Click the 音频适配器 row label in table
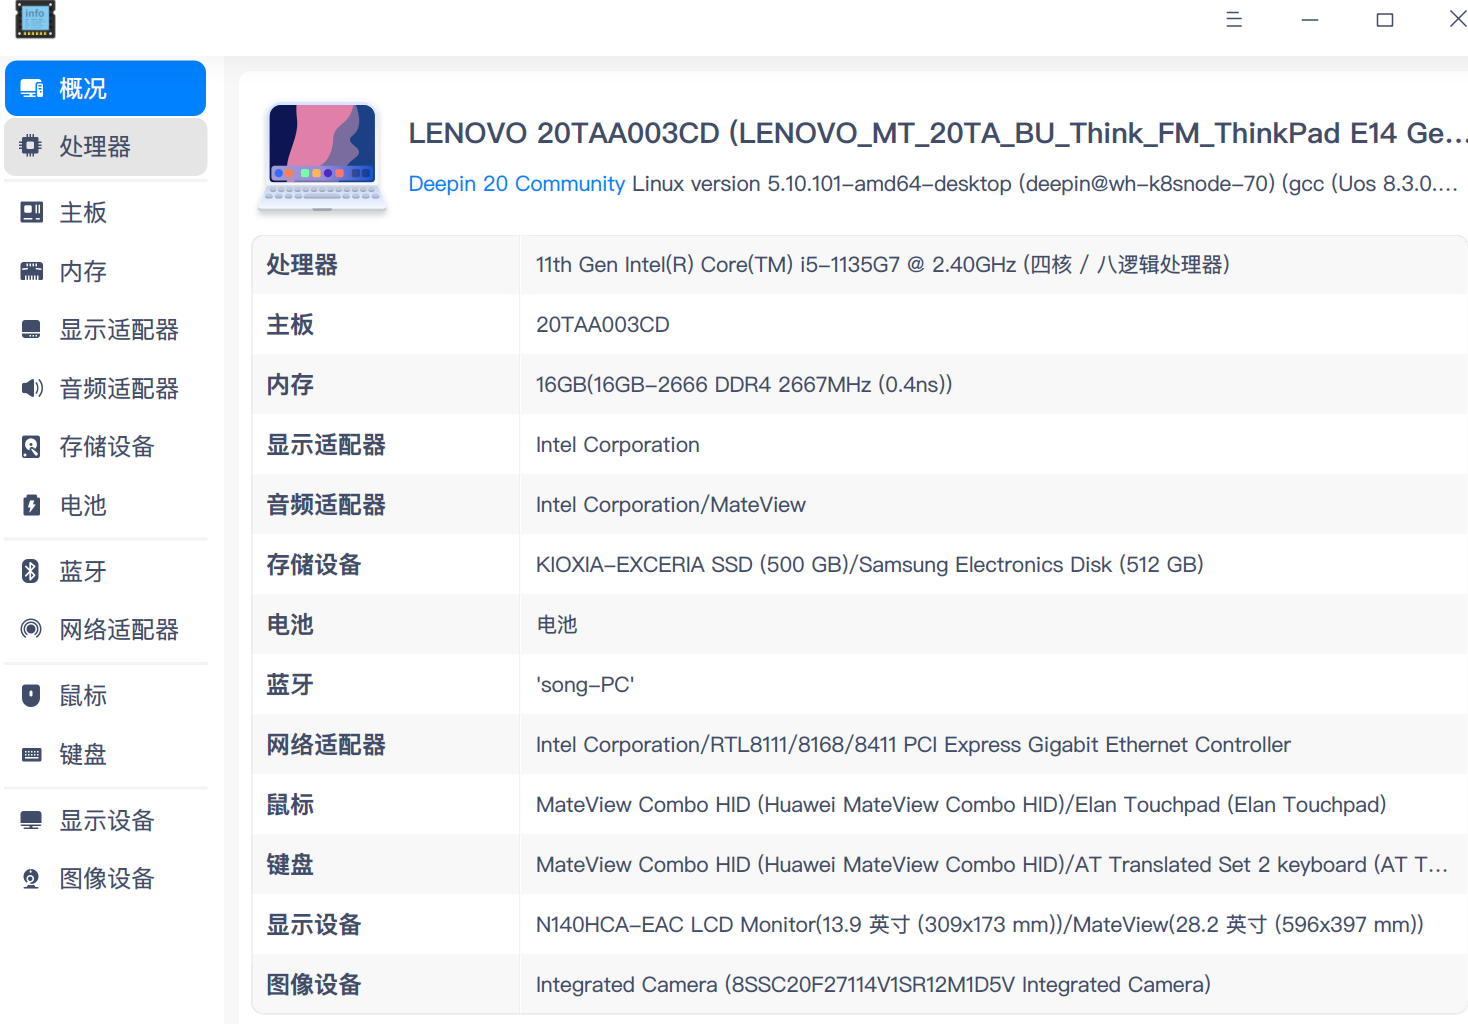1468x1024 pixels. pos(326,505)
